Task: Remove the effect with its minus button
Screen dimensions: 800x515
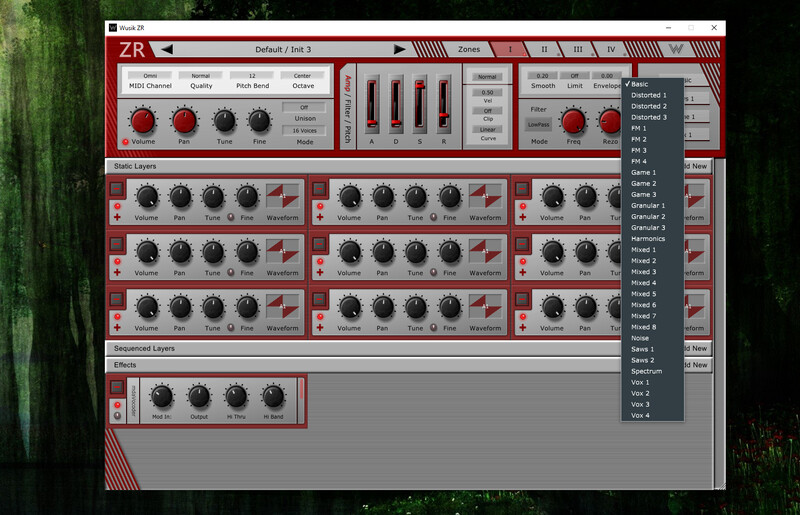Action: pyautogui.click(x=117, y=387)
